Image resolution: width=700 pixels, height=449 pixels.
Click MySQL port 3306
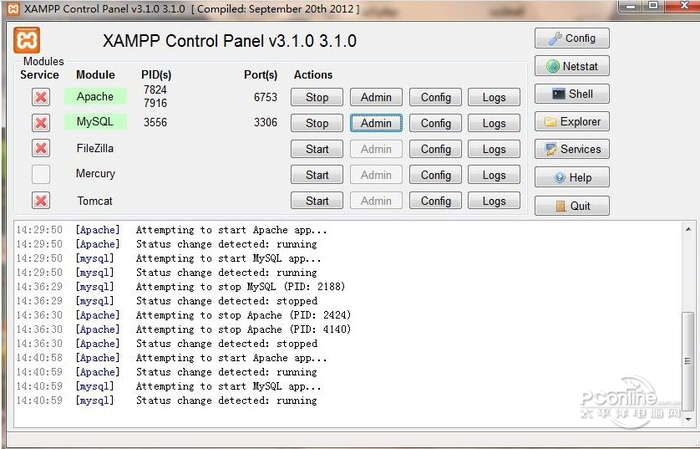(266, 122)
